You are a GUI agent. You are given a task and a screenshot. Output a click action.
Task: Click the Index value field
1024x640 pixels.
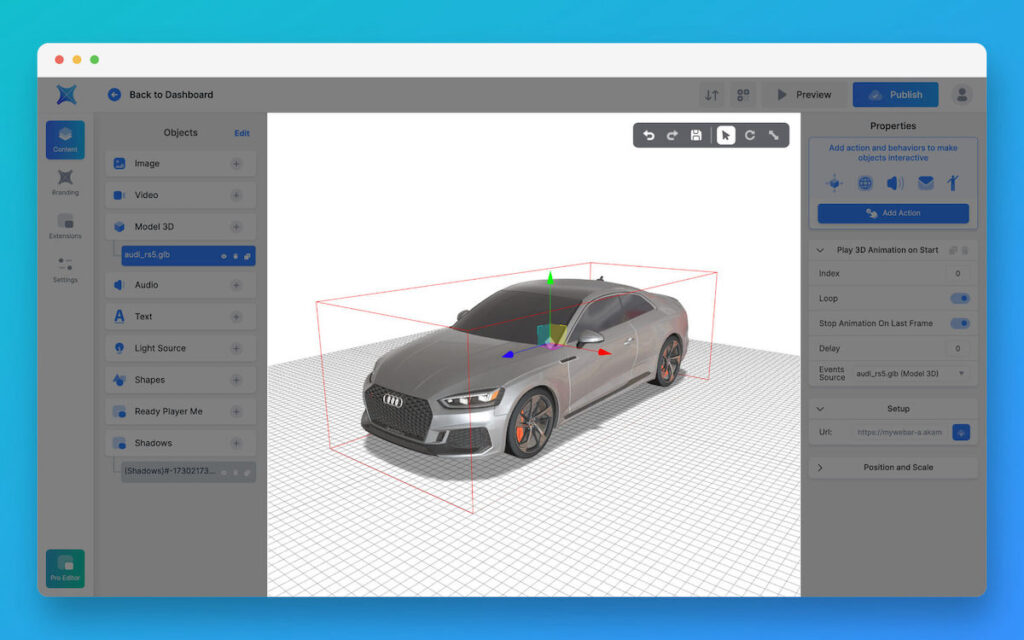click(957, 273)
